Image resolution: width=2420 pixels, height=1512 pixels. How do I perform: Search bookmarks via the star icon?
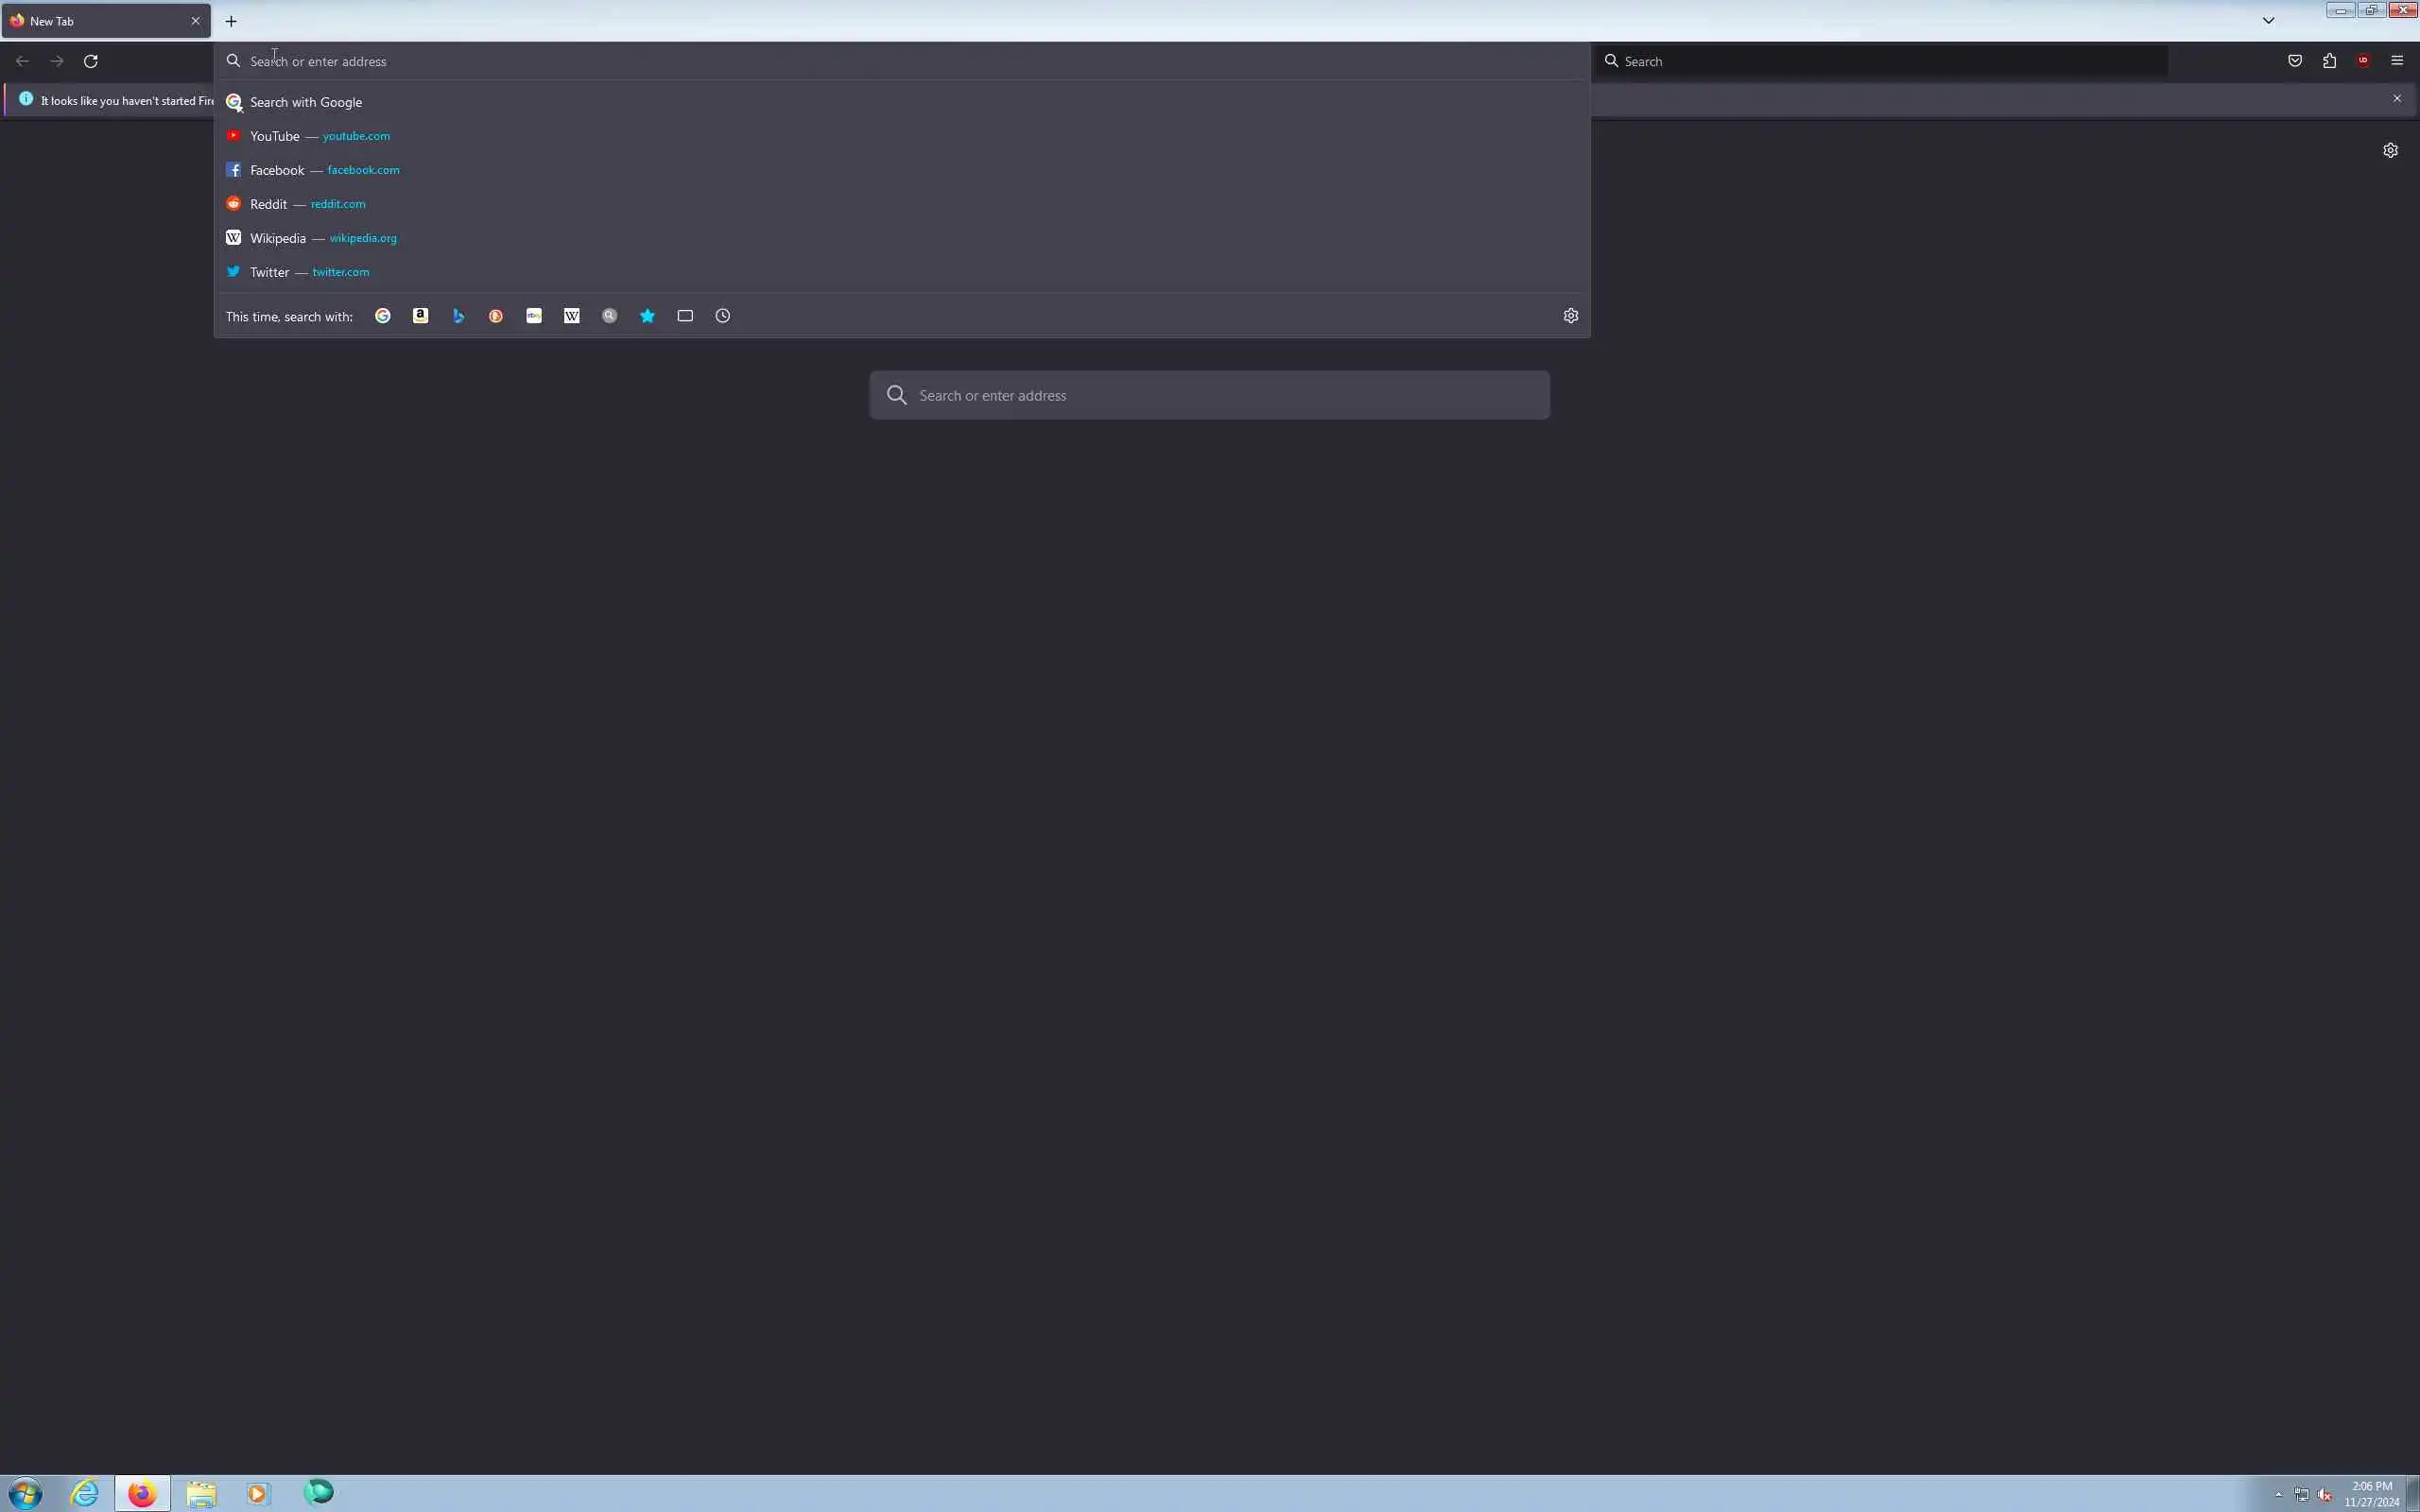[647, 316]
